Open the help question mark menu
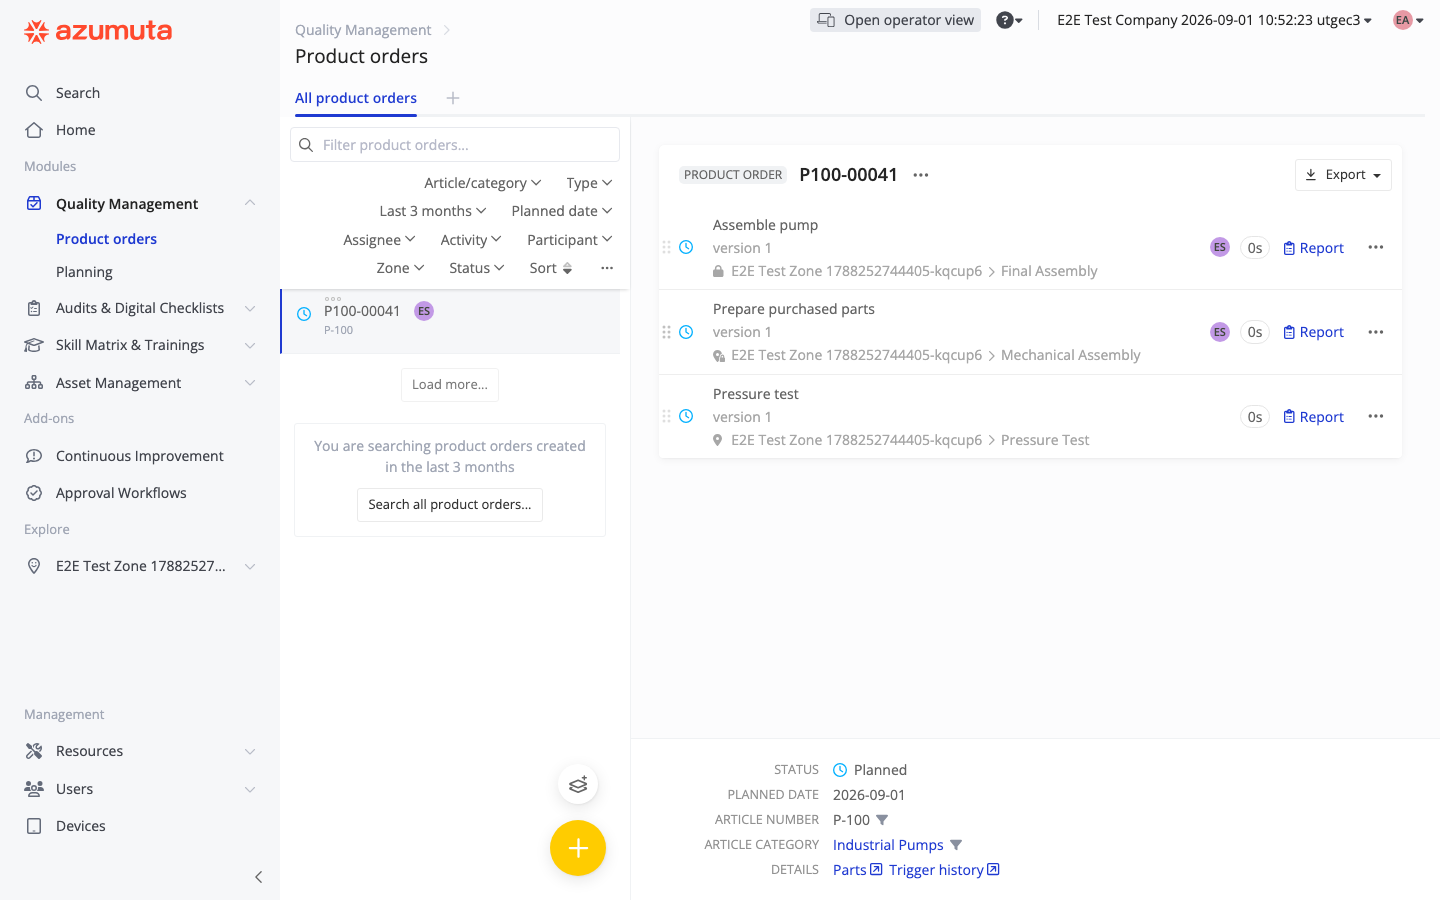The image size is (1440, 900). pyautogui.click(x=1009, y=20)
